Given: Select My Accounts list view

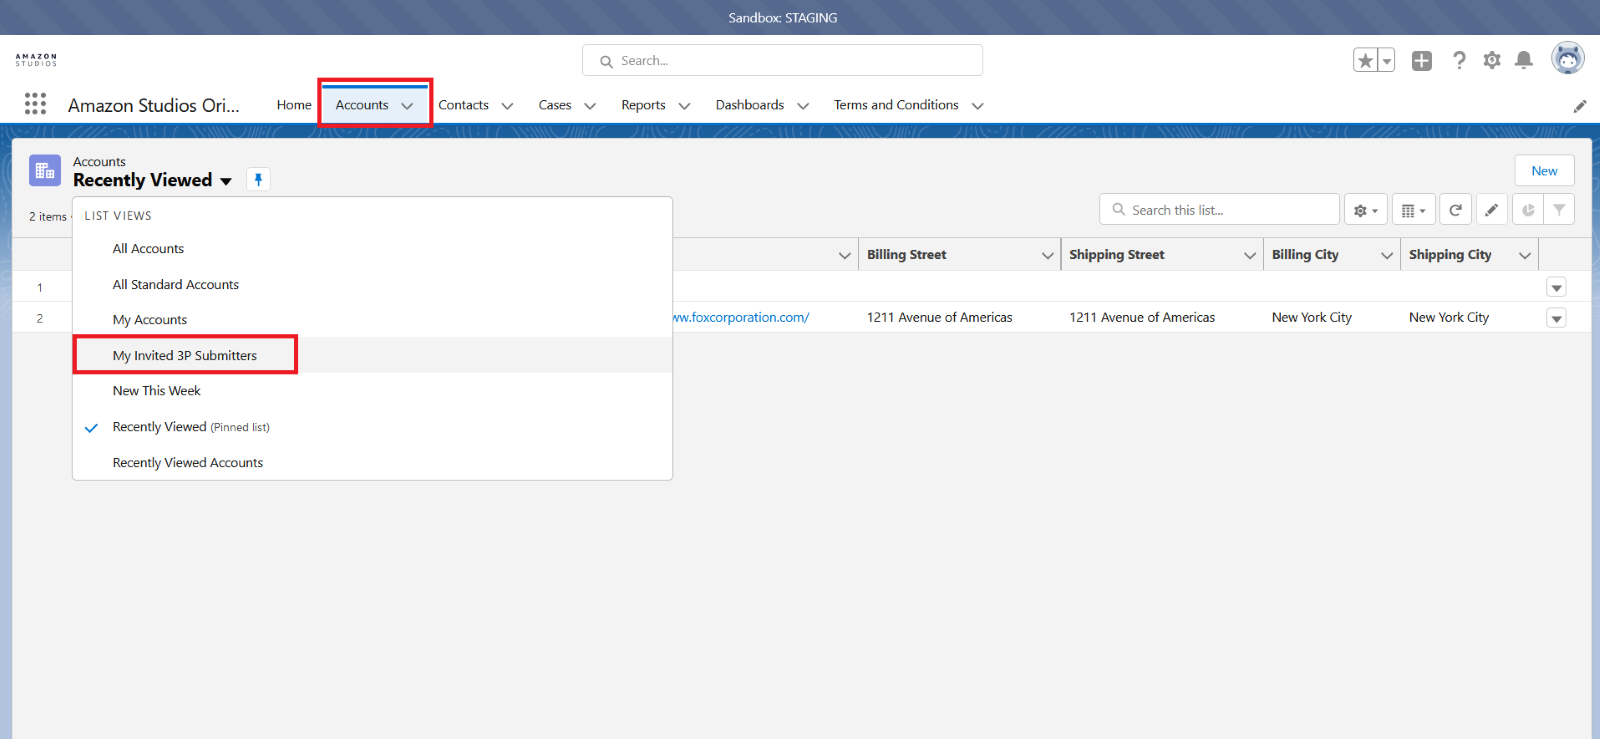Looking at the screenshot, I should tap(372, 320).
